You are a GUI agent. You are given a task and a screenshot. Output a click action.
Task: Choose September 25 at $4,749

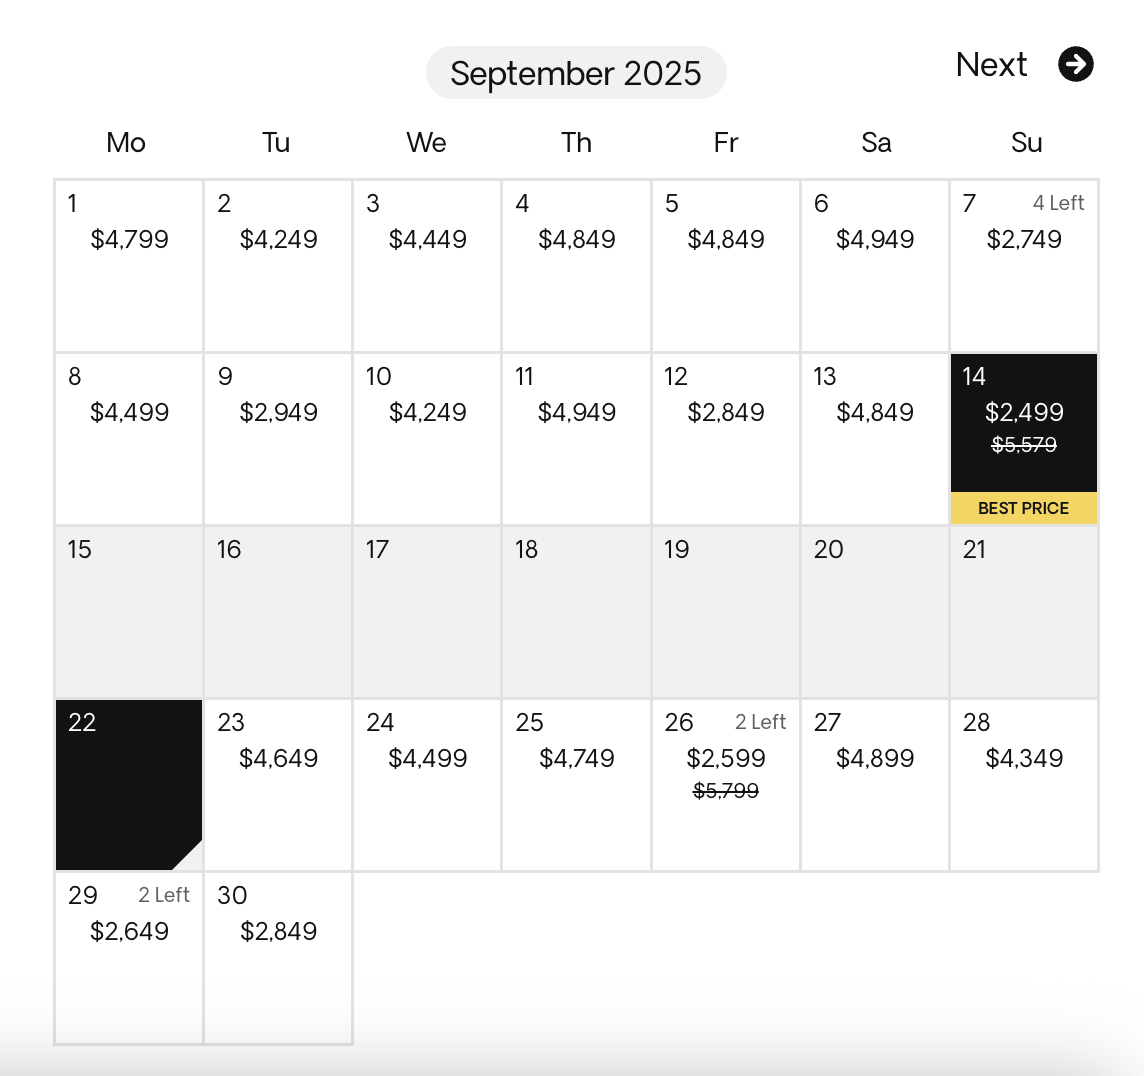576,784
